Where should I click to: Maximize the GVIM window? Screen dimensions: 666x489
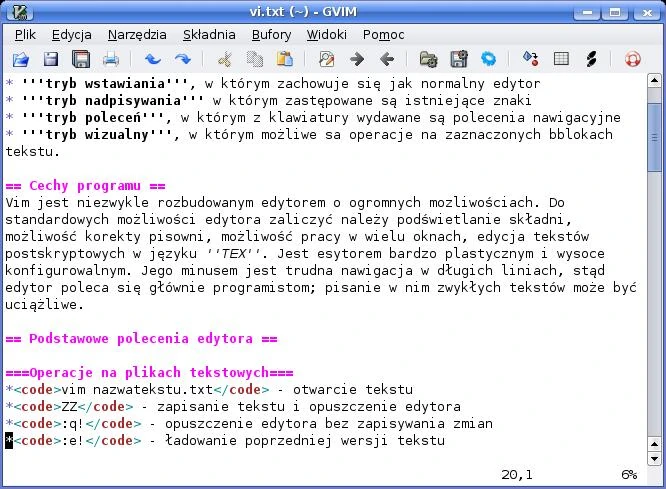pos(615,13)
